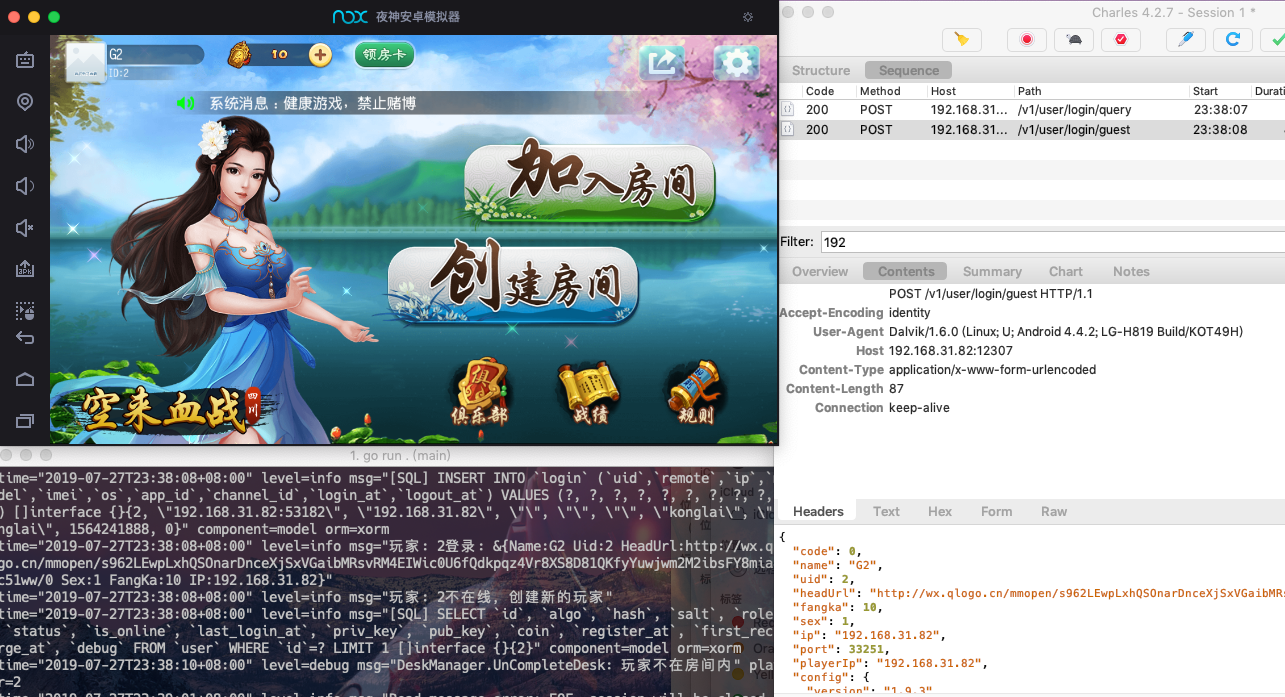Viewport: 1285px width, 697px height.
Task: Select the /v1/user/login/query request row
Action: (x=1032, y=110)
